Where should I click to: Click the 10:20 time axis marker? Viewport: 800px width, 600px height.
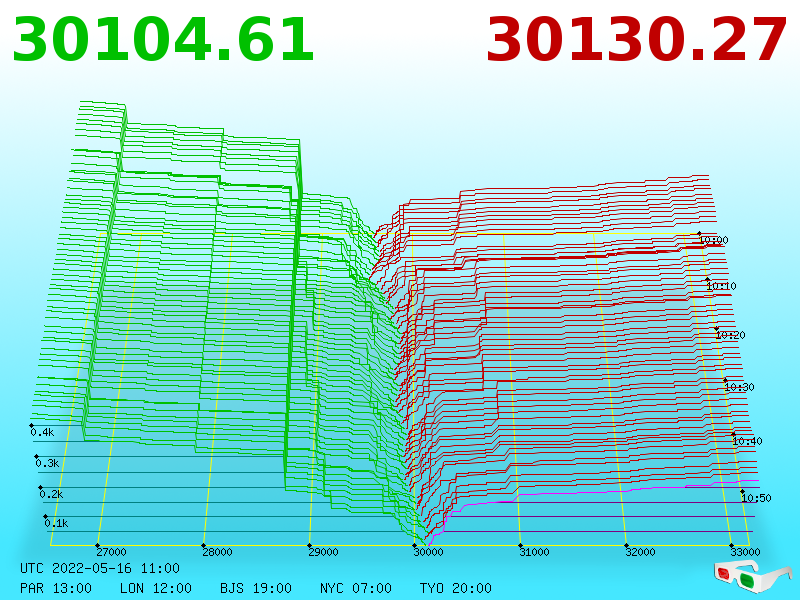tap(731, 336)
